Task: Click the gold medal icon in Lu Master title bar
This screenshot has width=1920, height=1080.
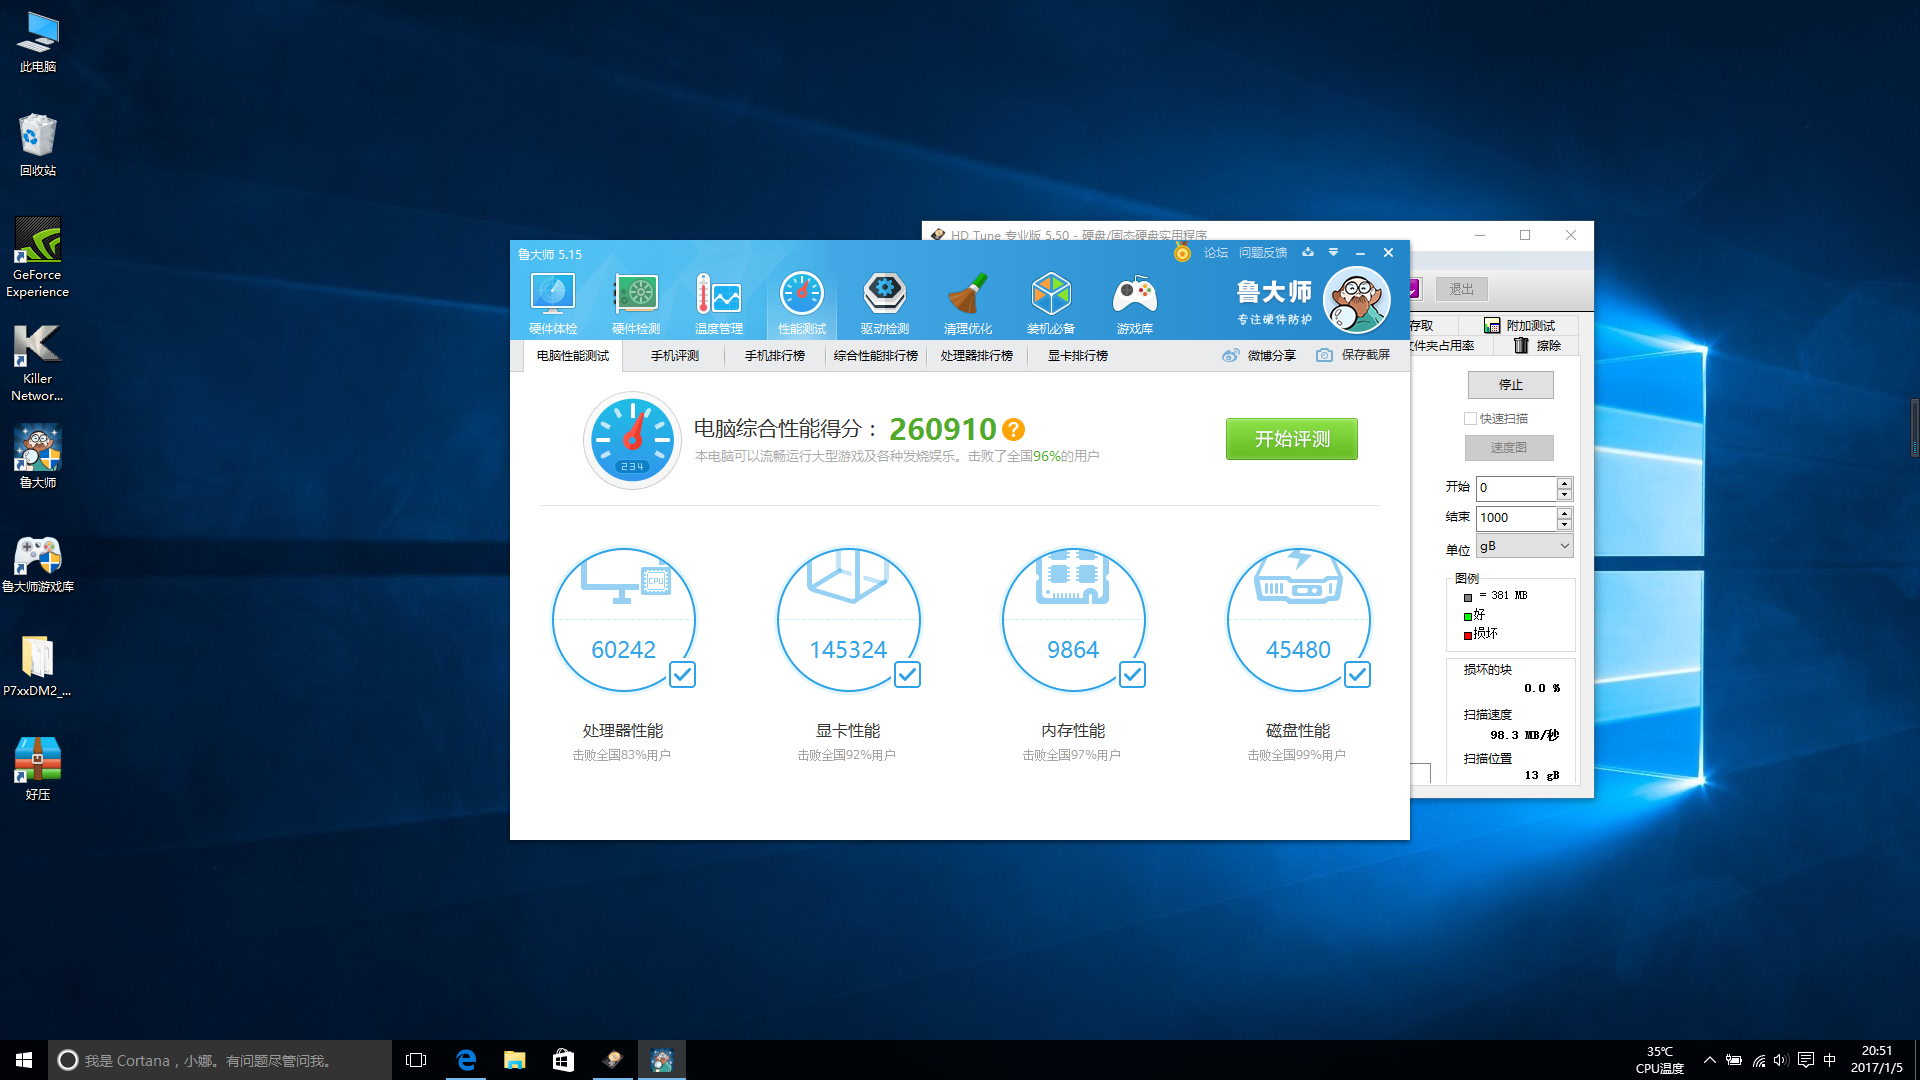Action: pyautogui.click(x=1182, y=253)
